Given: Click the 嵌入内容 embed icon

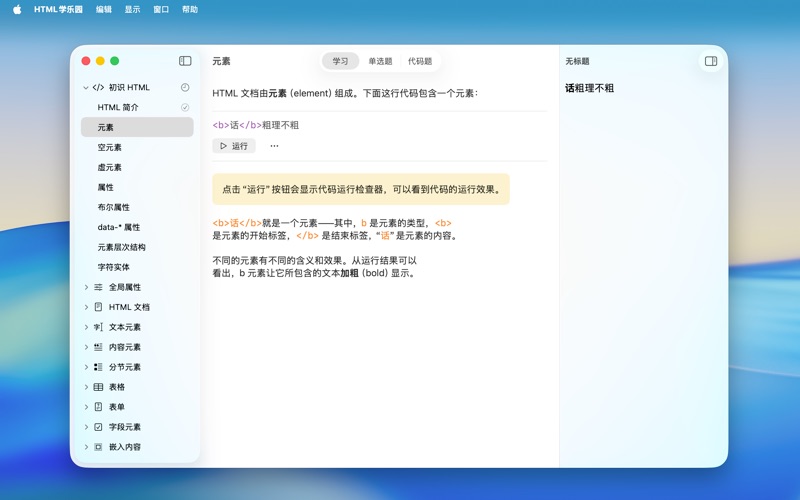Looking at the screenshot, I should [98, 447].
